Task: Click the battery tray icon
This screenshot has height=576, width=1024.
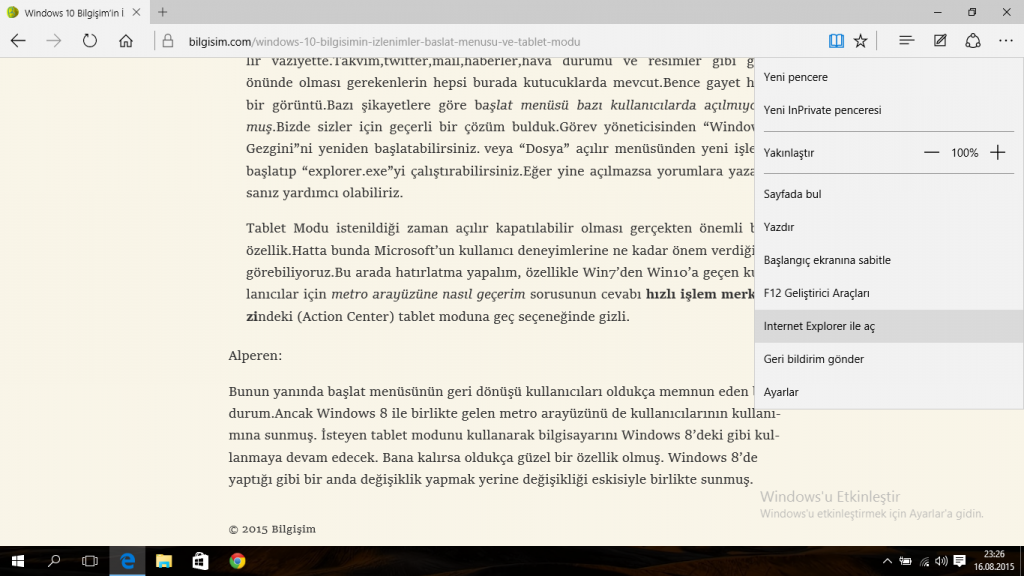Action: [905, 561]
